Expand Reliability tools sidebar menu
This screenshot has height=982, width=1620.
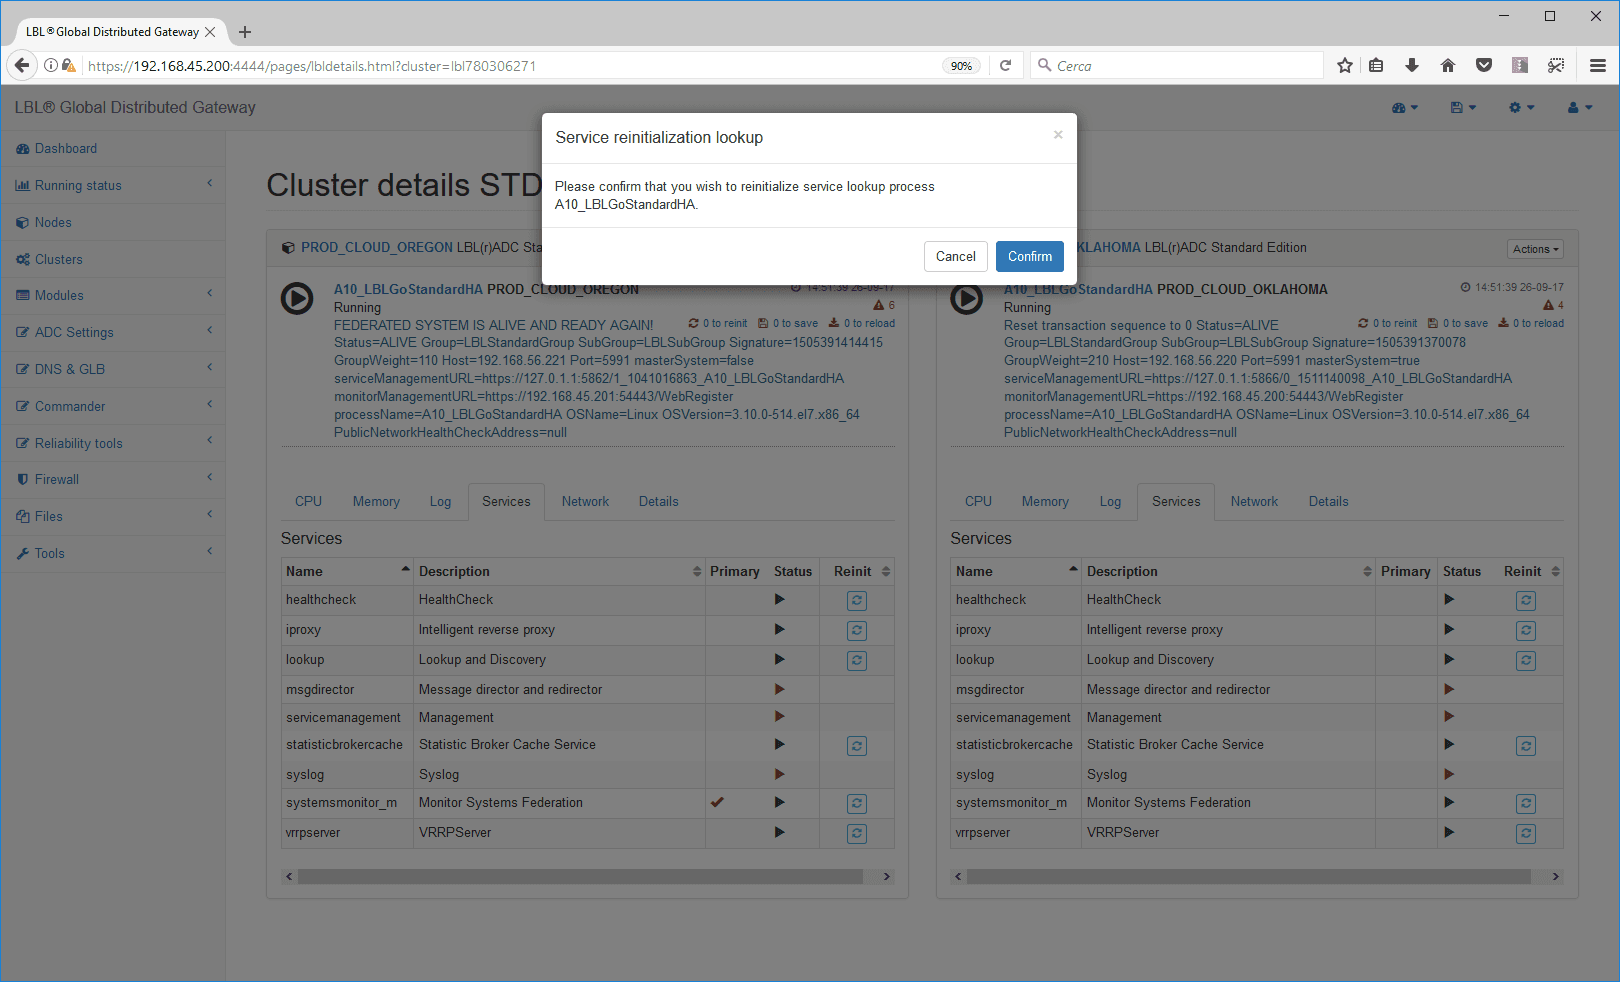112,444
